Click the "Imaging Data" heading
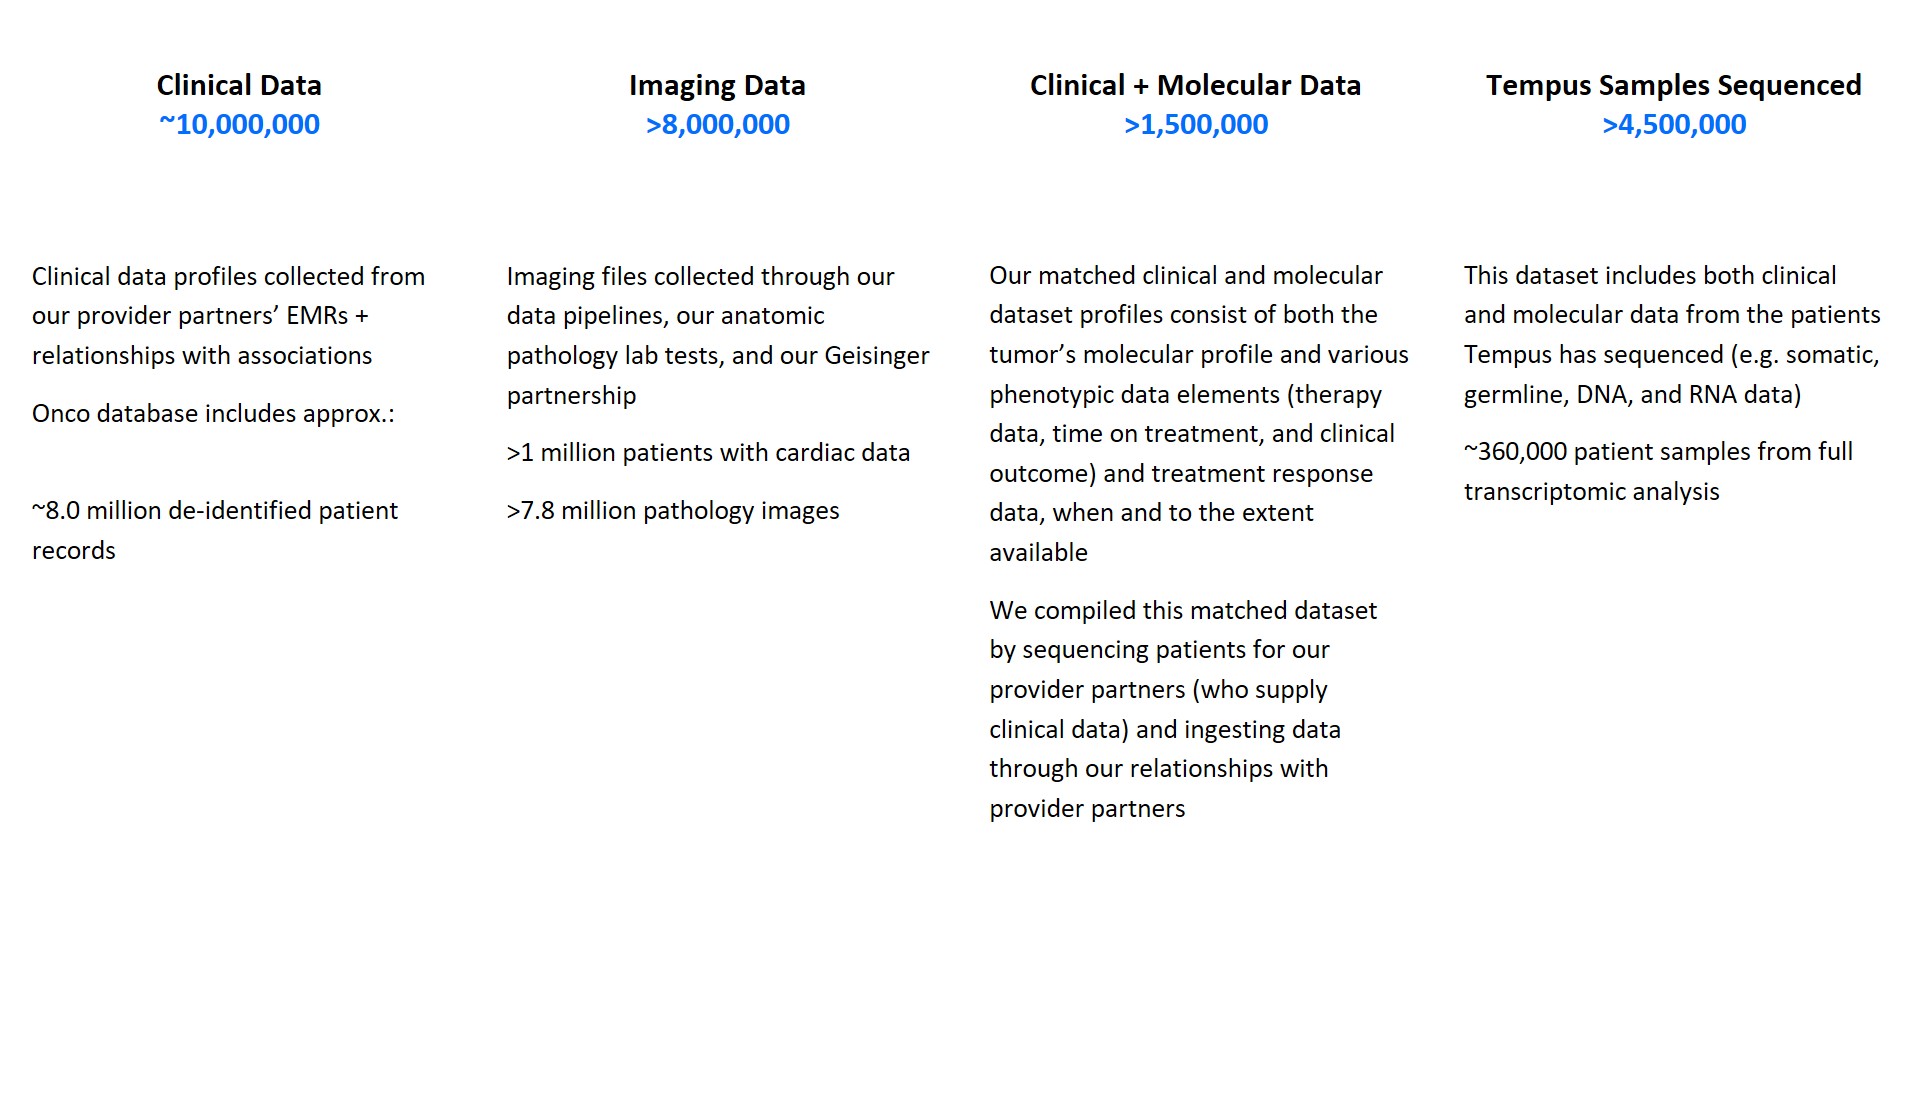The width and height of the screenshot is (1914, 1108). 717,86
